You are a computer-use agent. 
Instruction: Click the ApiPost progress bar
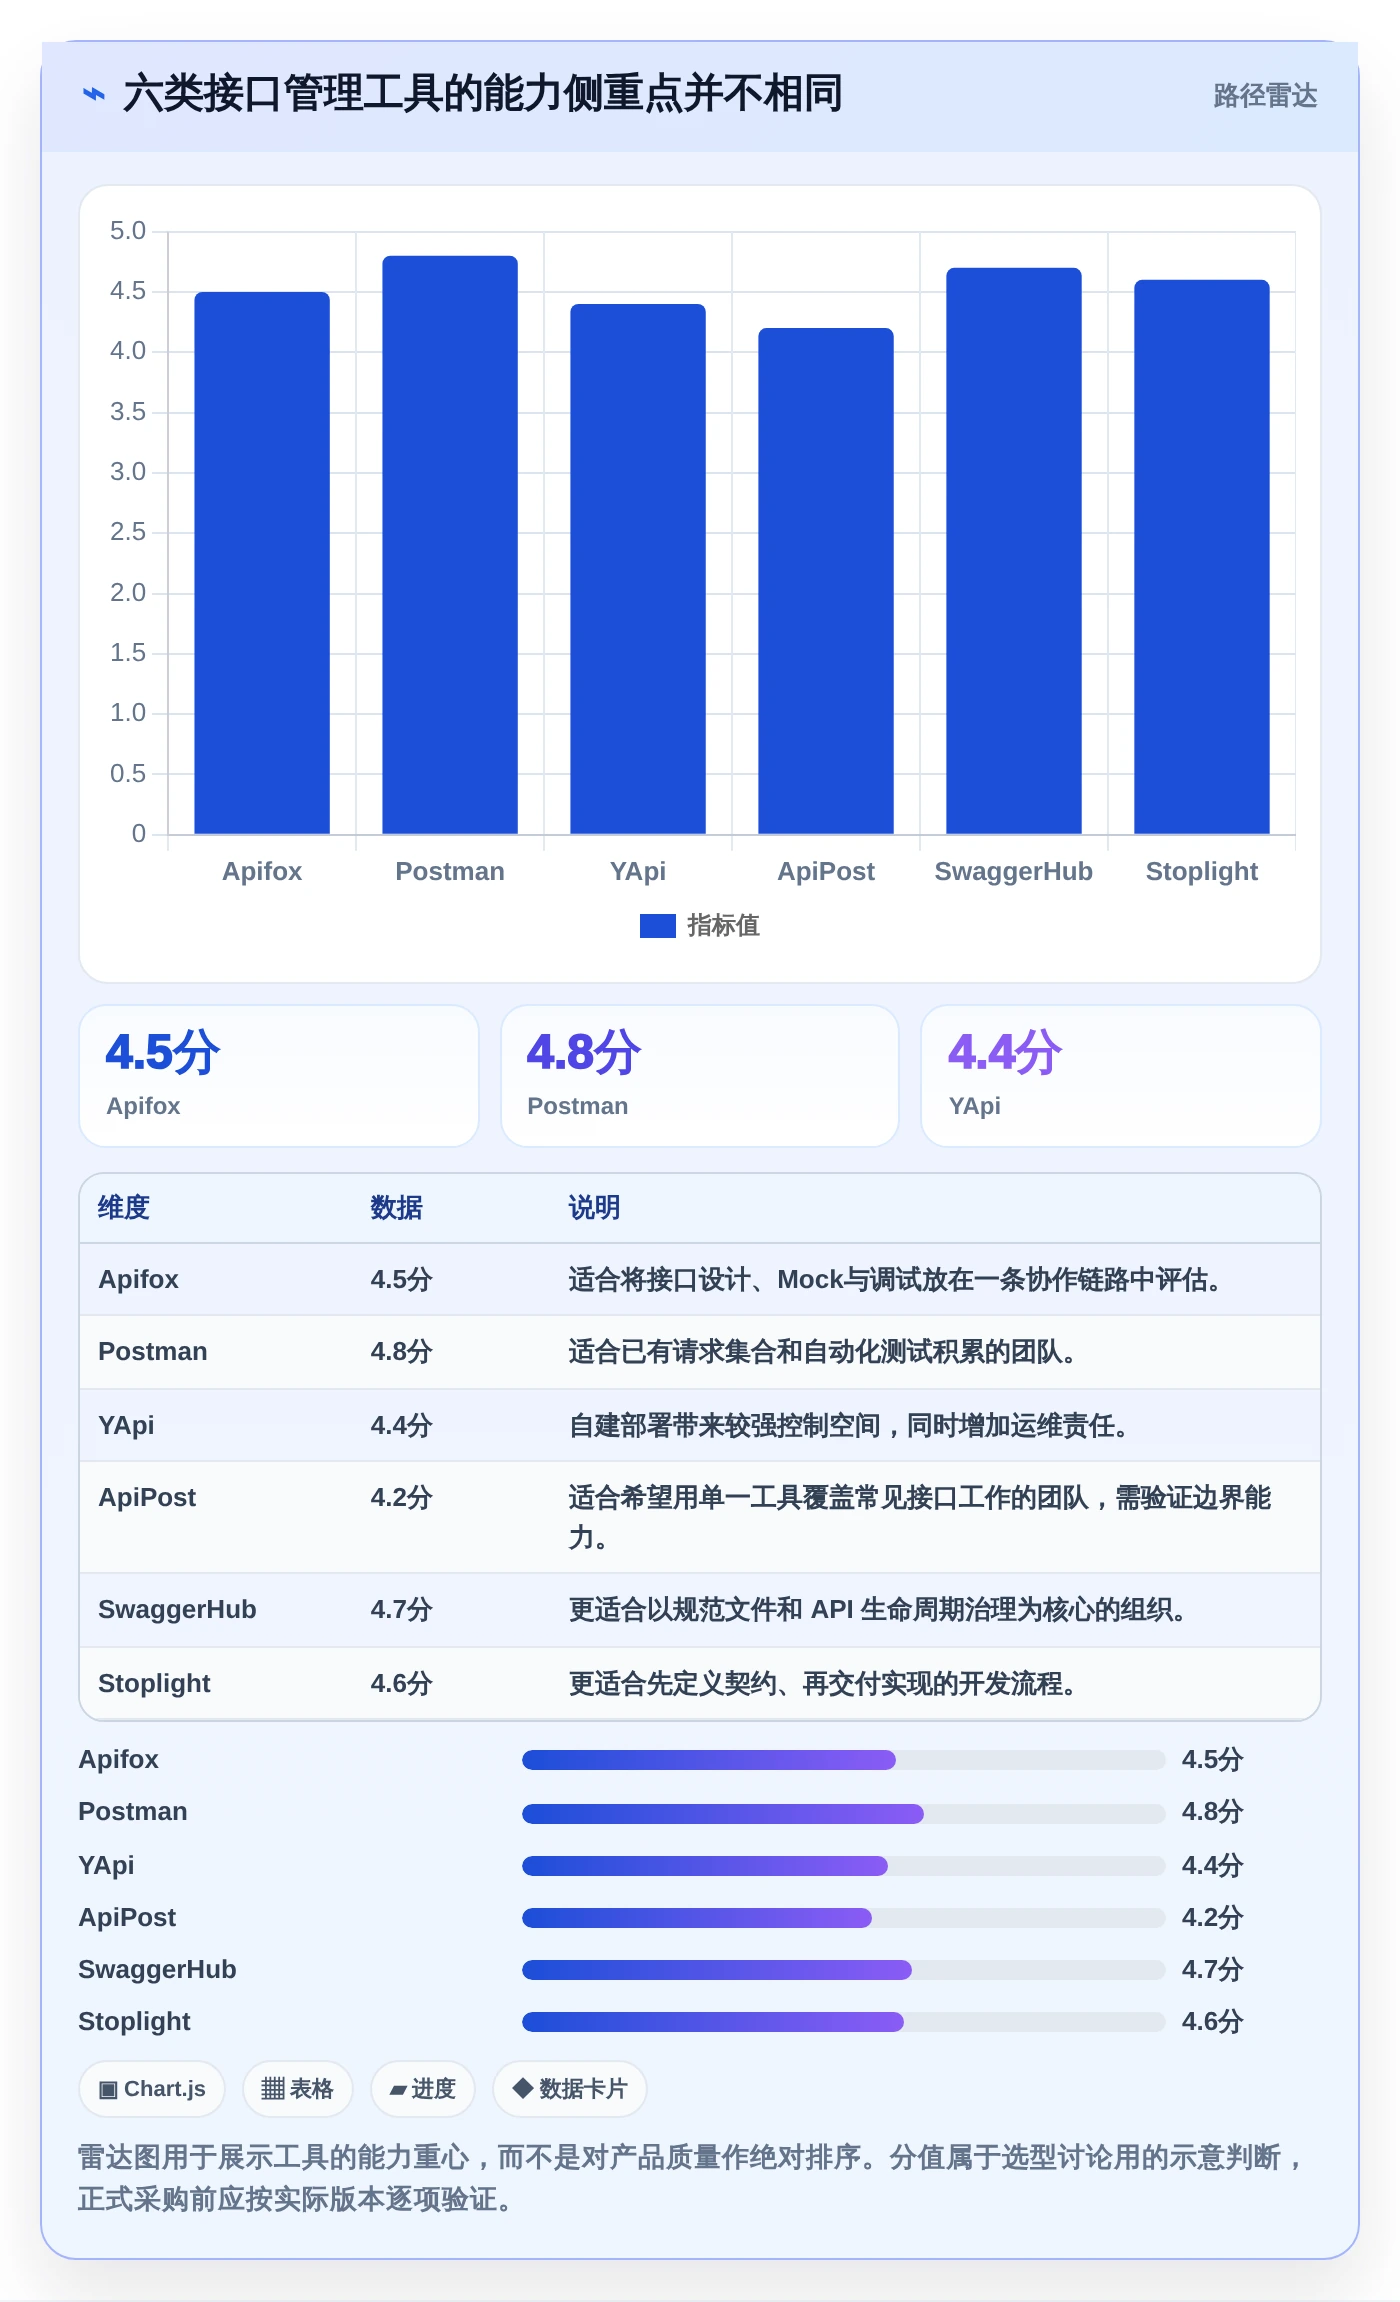tap(844, 1917)
